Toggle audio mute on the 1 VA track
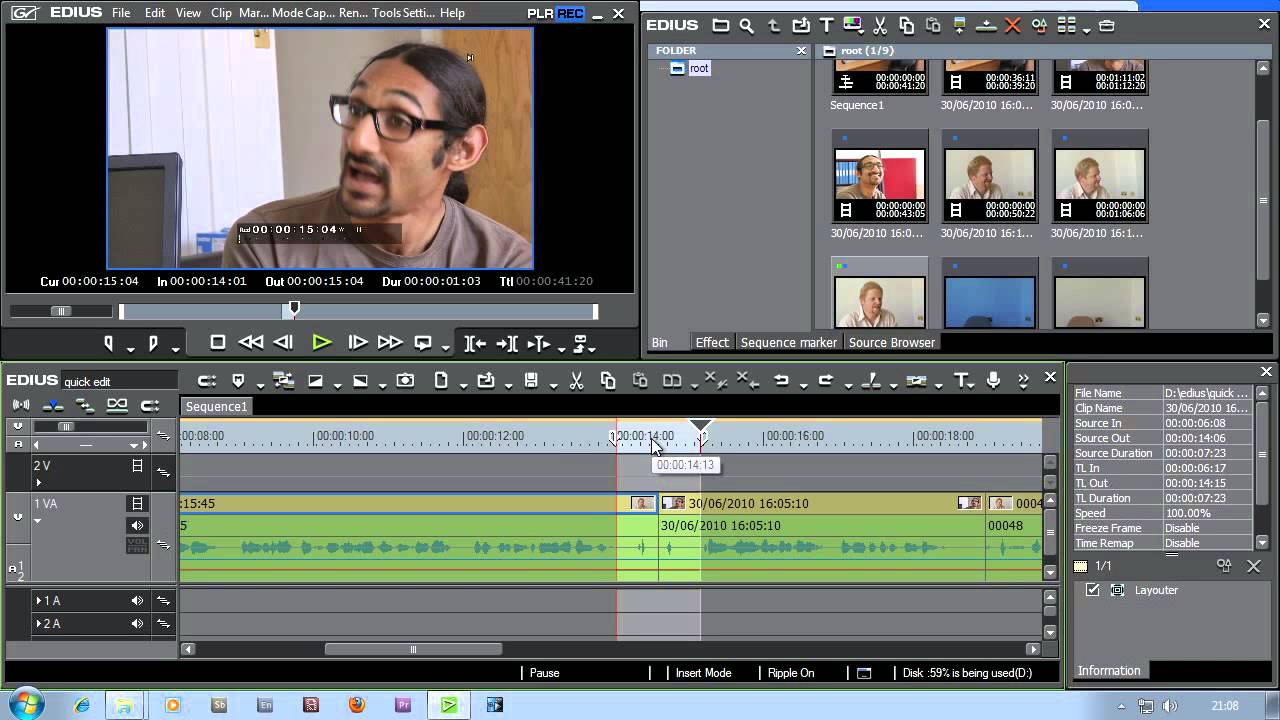The height and width of the screenshot is (720, 1280). [137, 525]
